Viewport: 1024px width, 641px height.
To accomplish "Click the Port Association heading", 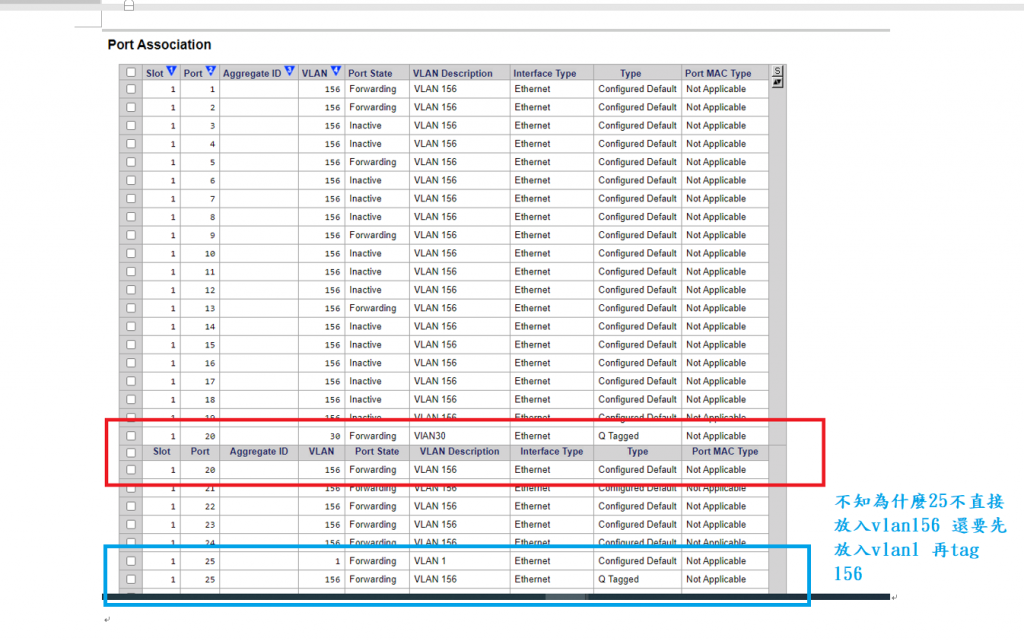I will (x=159, y=44).
